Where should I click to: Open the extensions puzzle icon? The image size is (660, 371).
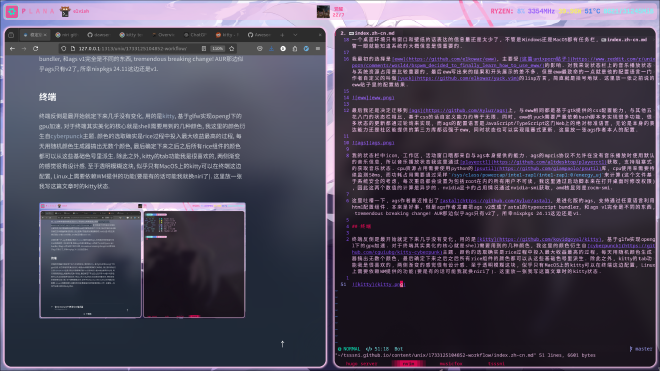[x=295, y=49]
